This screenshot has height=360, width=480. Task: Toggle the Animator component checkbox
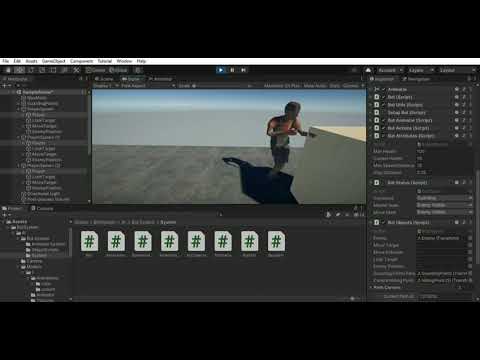[x=384, y=89]
